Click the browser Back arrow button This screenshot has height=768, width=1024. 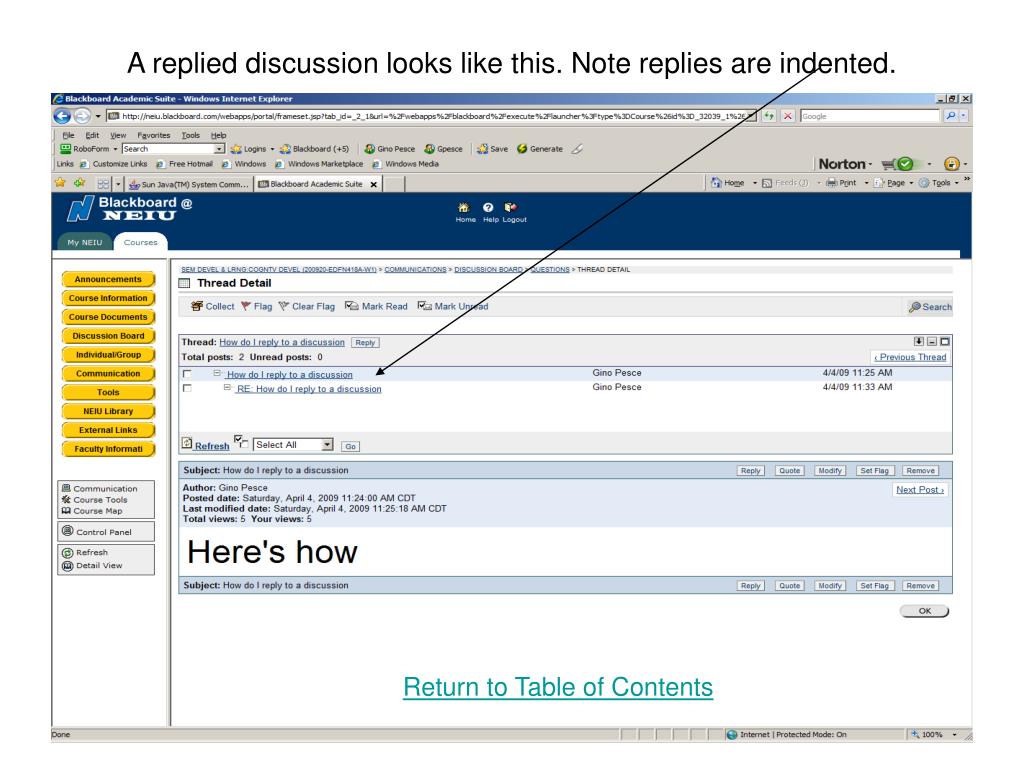tap(62, 116)
